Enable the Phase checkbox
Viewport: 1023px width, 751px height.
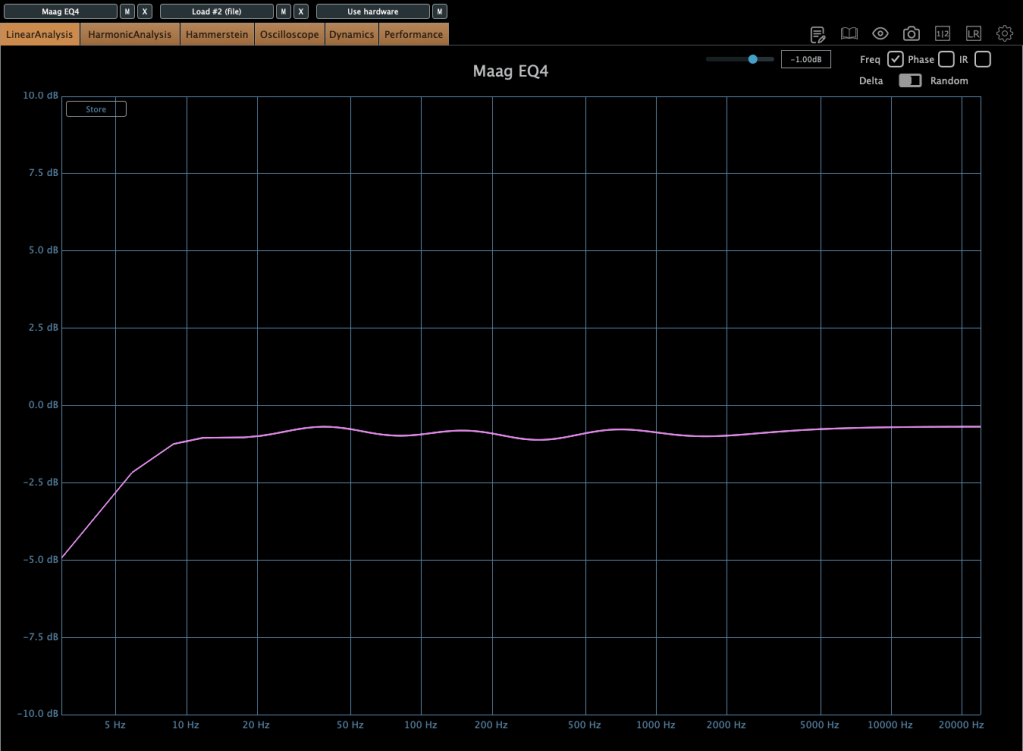point(946,59)
